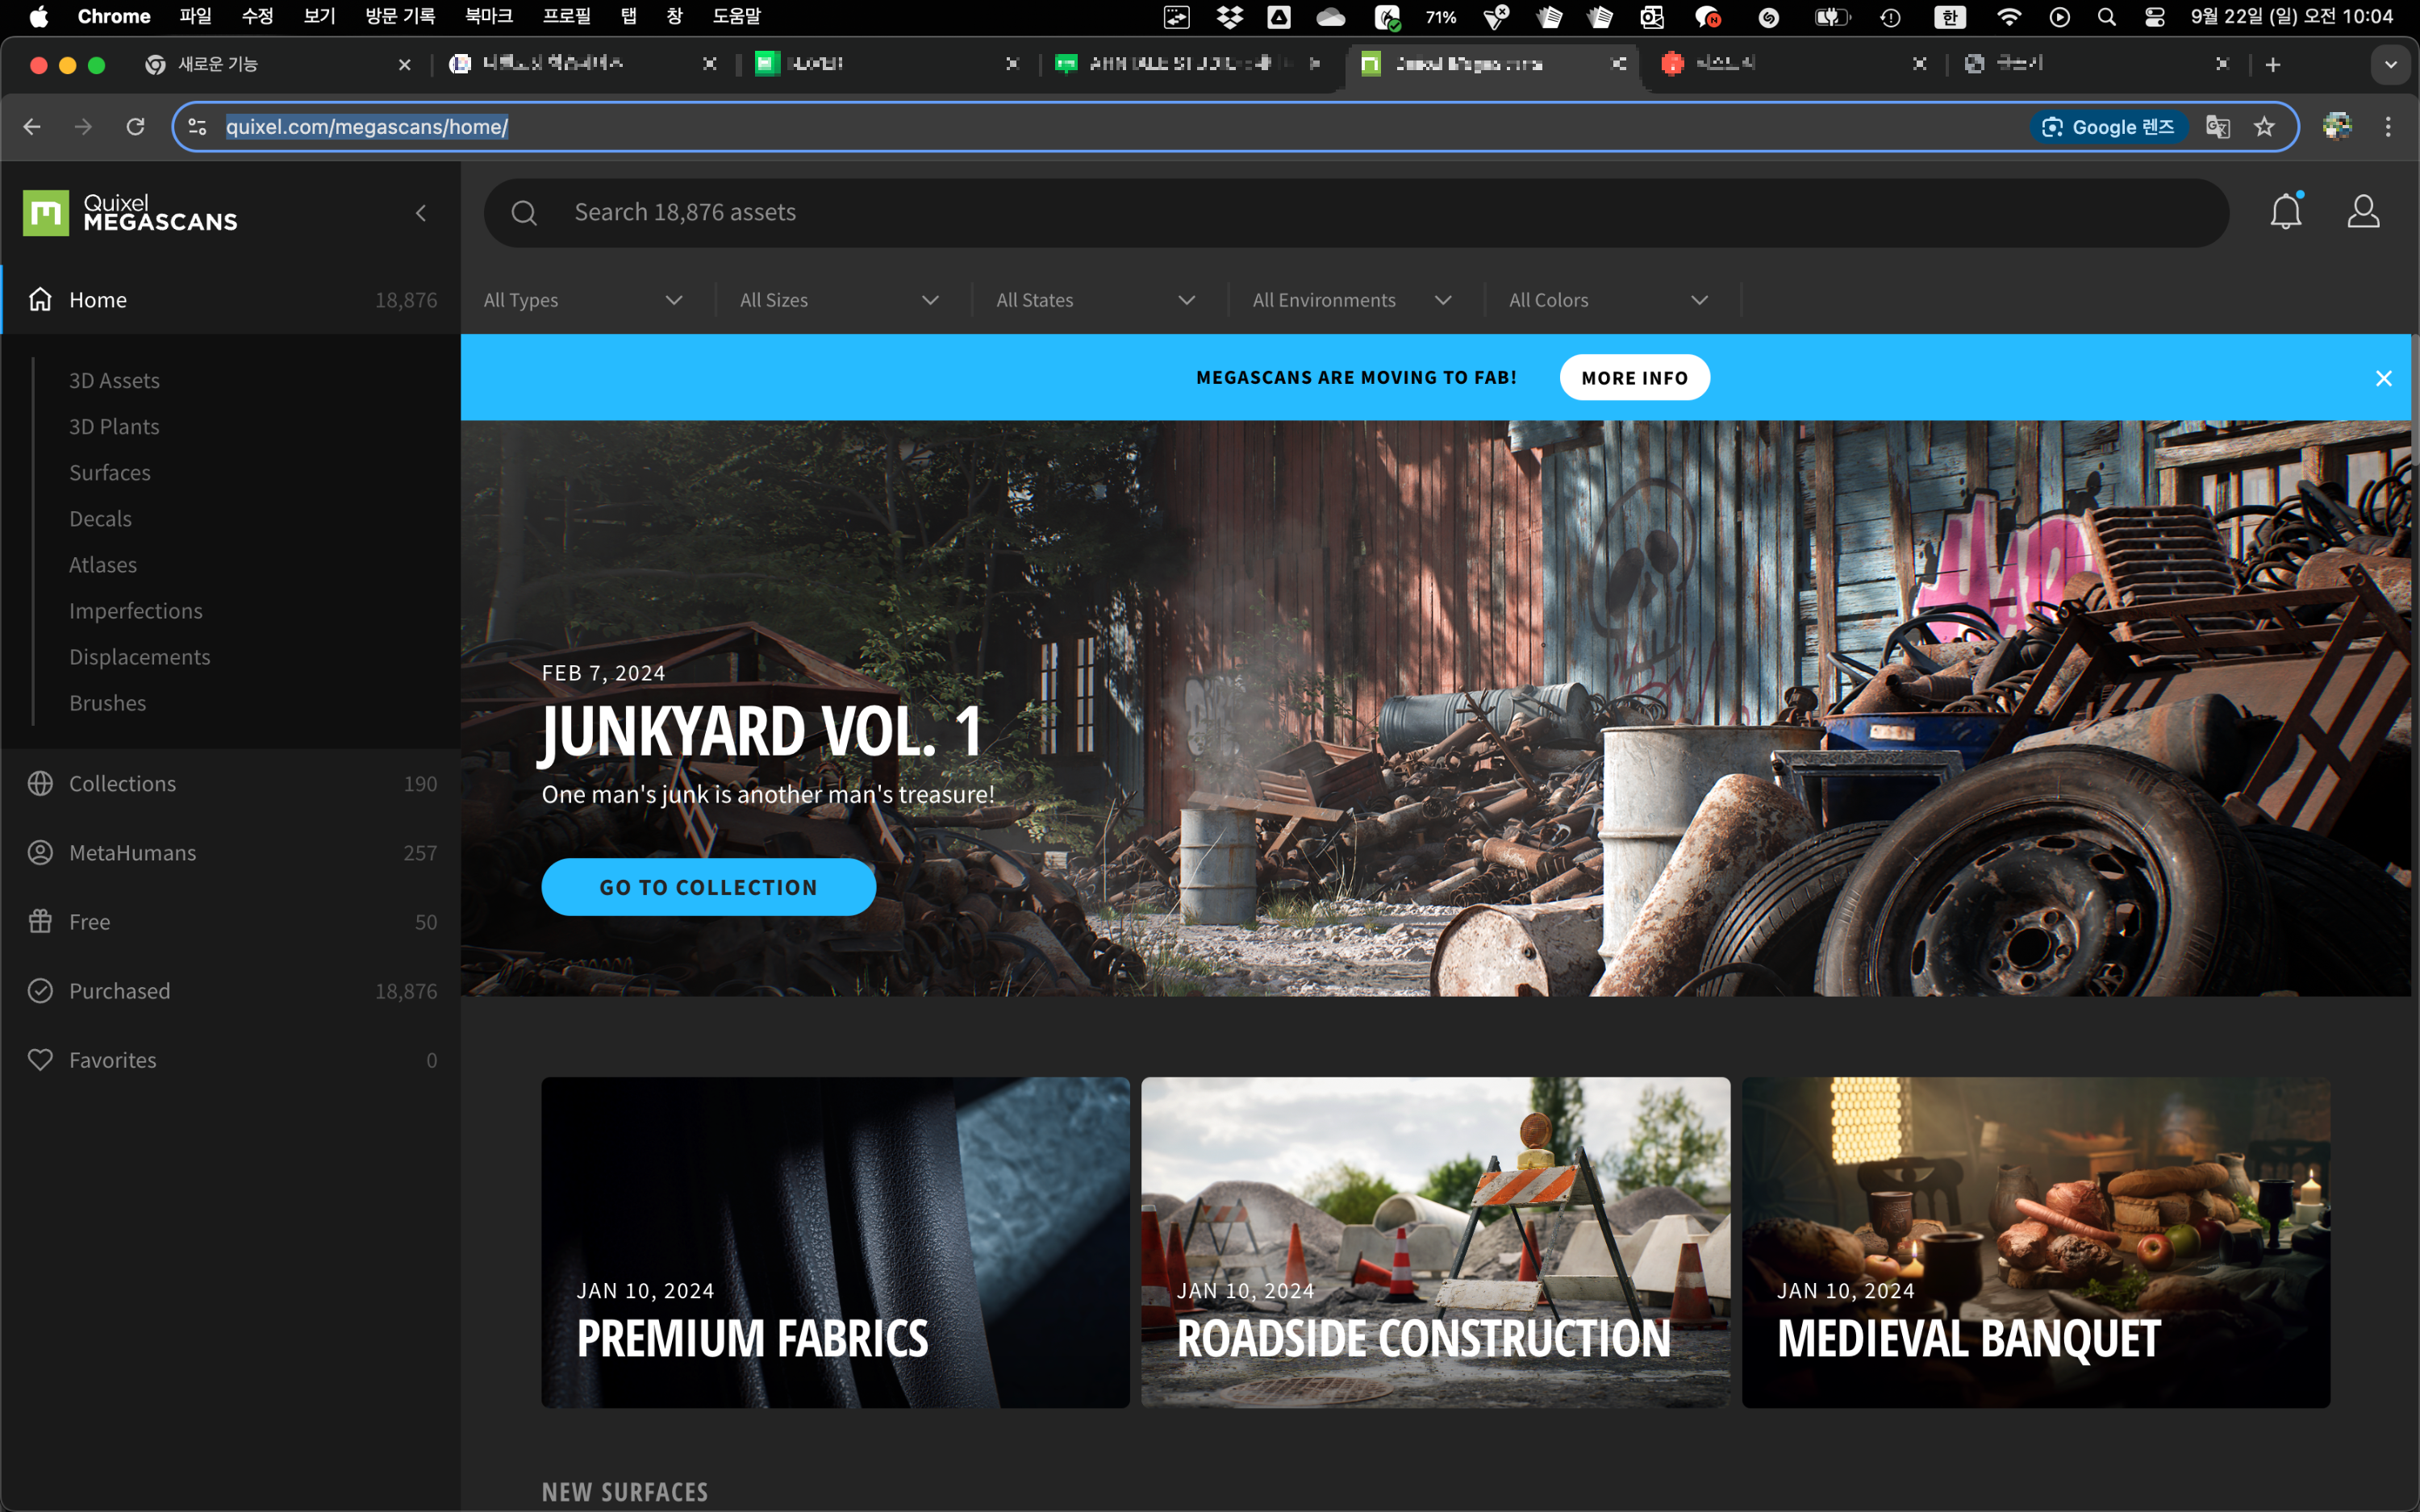The height and width of the screenshot is (1512, 2420).
Task: Select Surfaces in the sidebar
Action: coord(110,472)
